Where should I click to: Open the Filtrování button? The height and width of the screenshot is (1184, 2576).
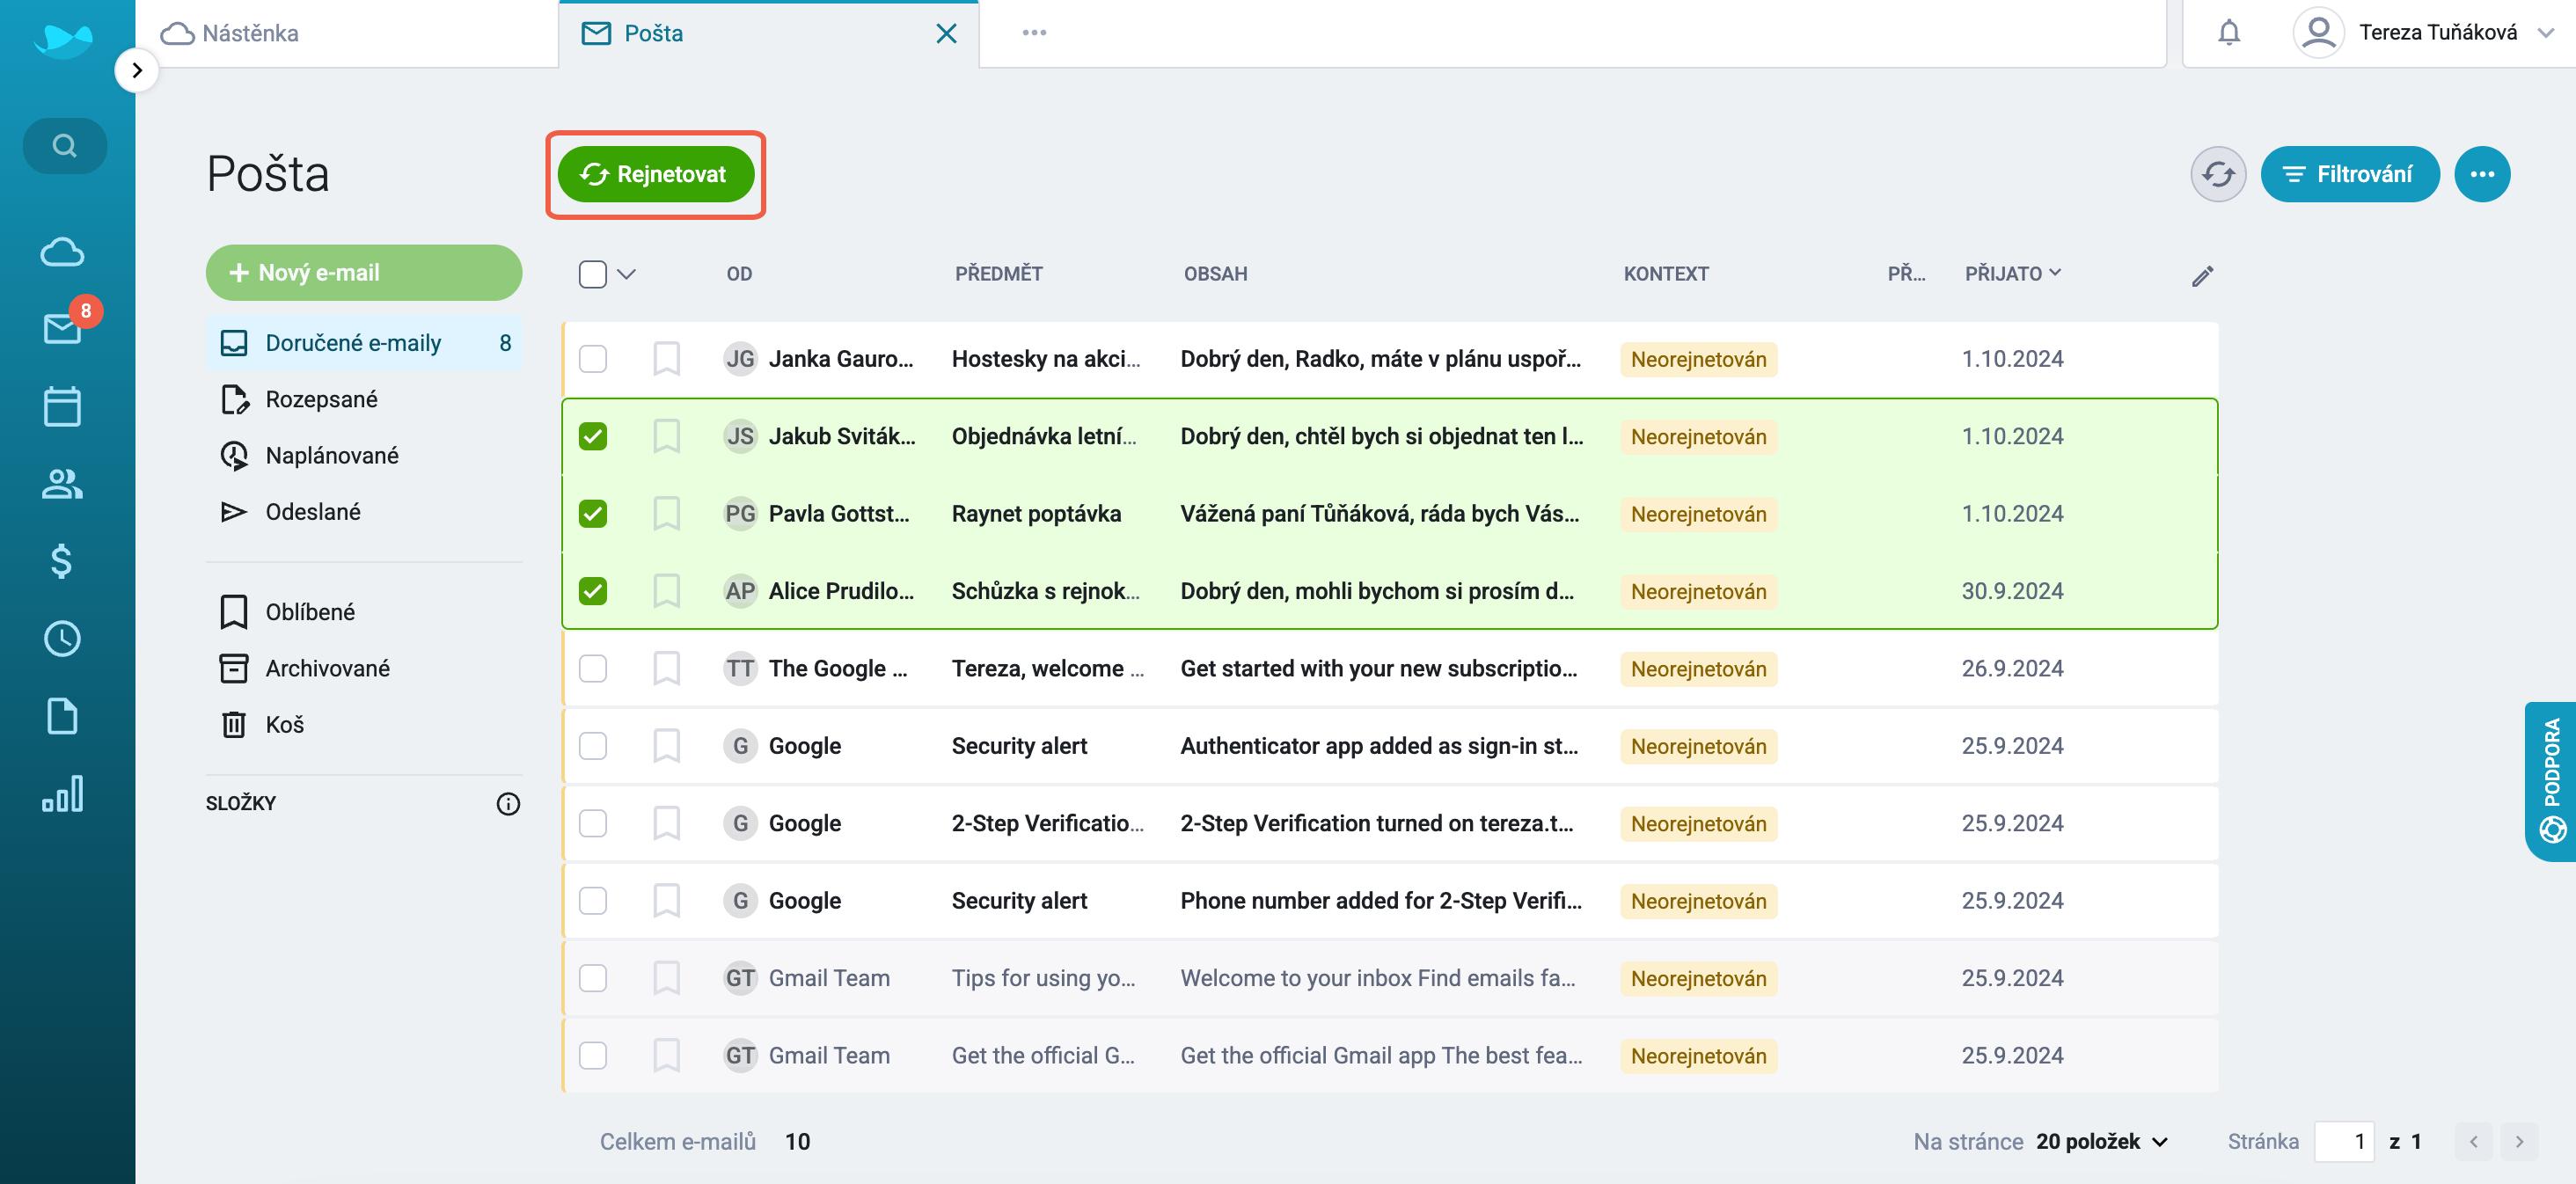pos(2350,174)
